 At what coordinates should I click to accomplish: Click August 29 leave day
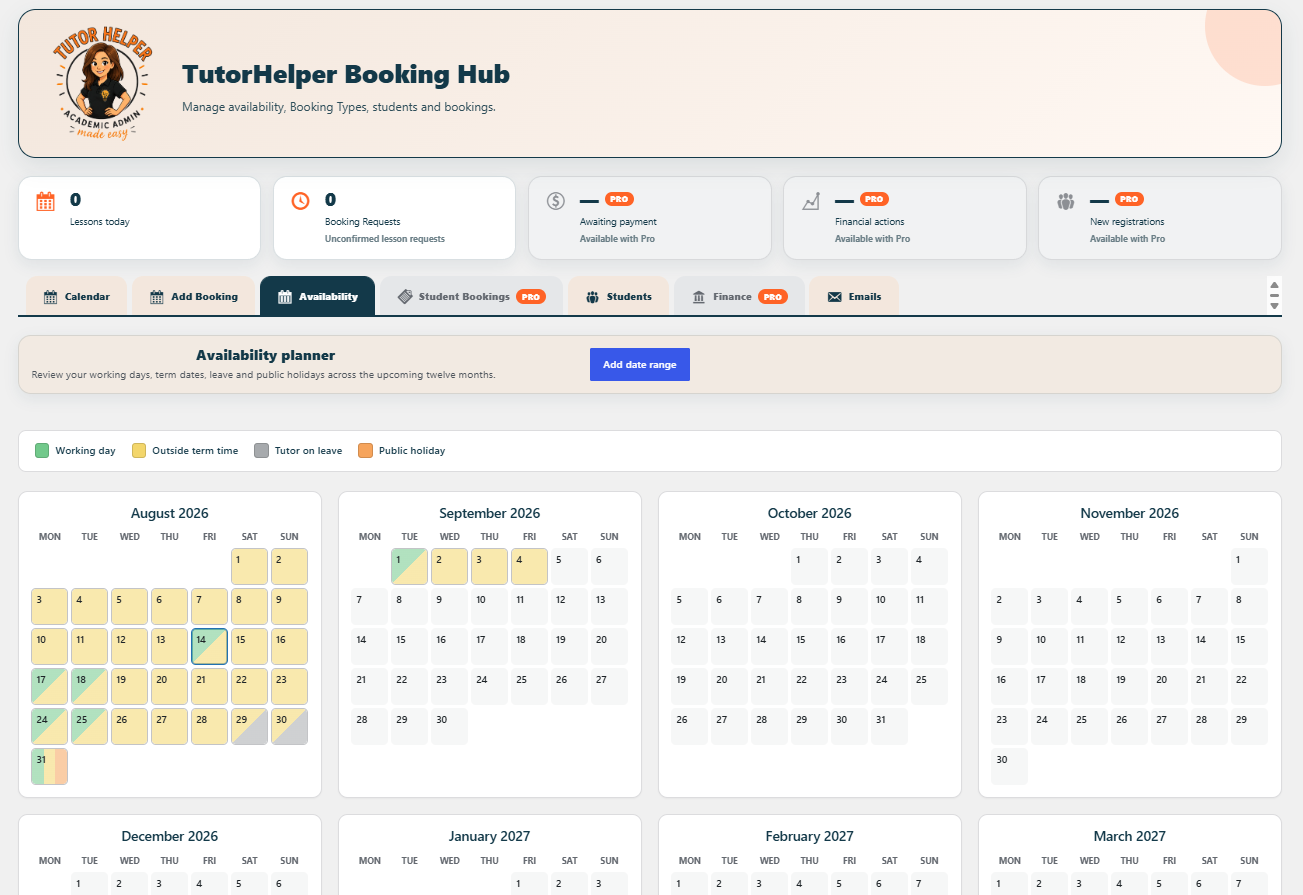pyautogui.click(x=249, y=727)
